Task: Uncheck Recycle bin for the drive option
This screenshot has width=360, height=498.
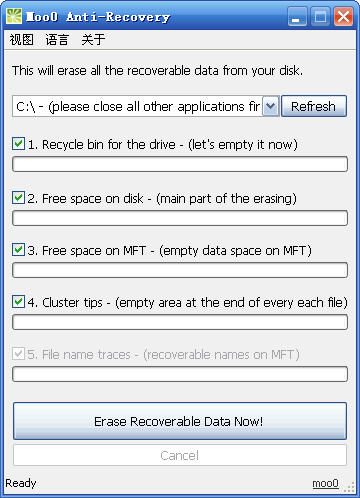Action: click(x=18, y=144)
